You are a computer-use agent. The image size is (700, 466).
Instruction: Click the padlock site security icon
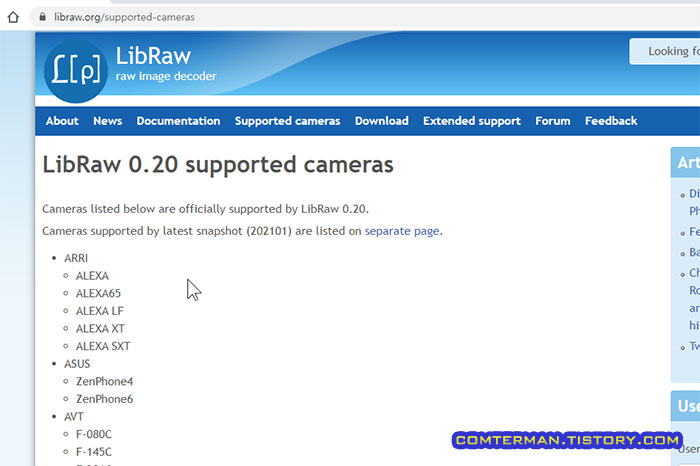(42, 17)
